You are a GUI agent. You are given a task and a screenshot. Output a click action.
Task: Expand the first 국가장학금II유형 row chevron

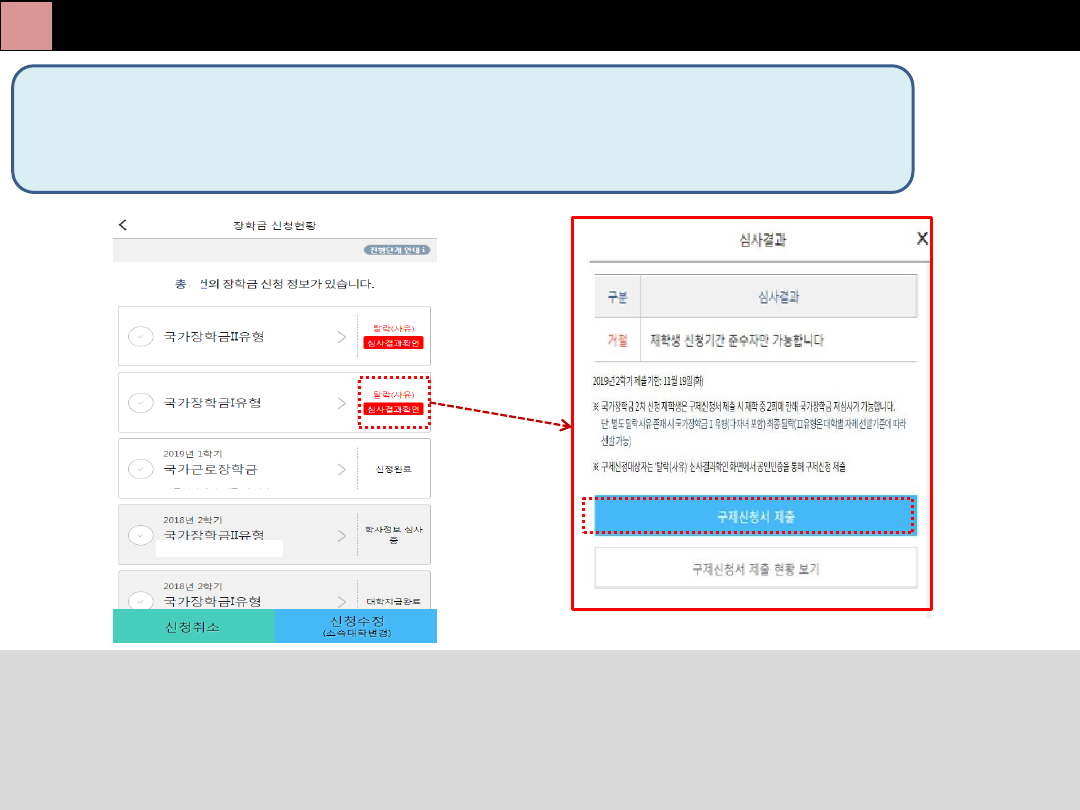point(342,336)
